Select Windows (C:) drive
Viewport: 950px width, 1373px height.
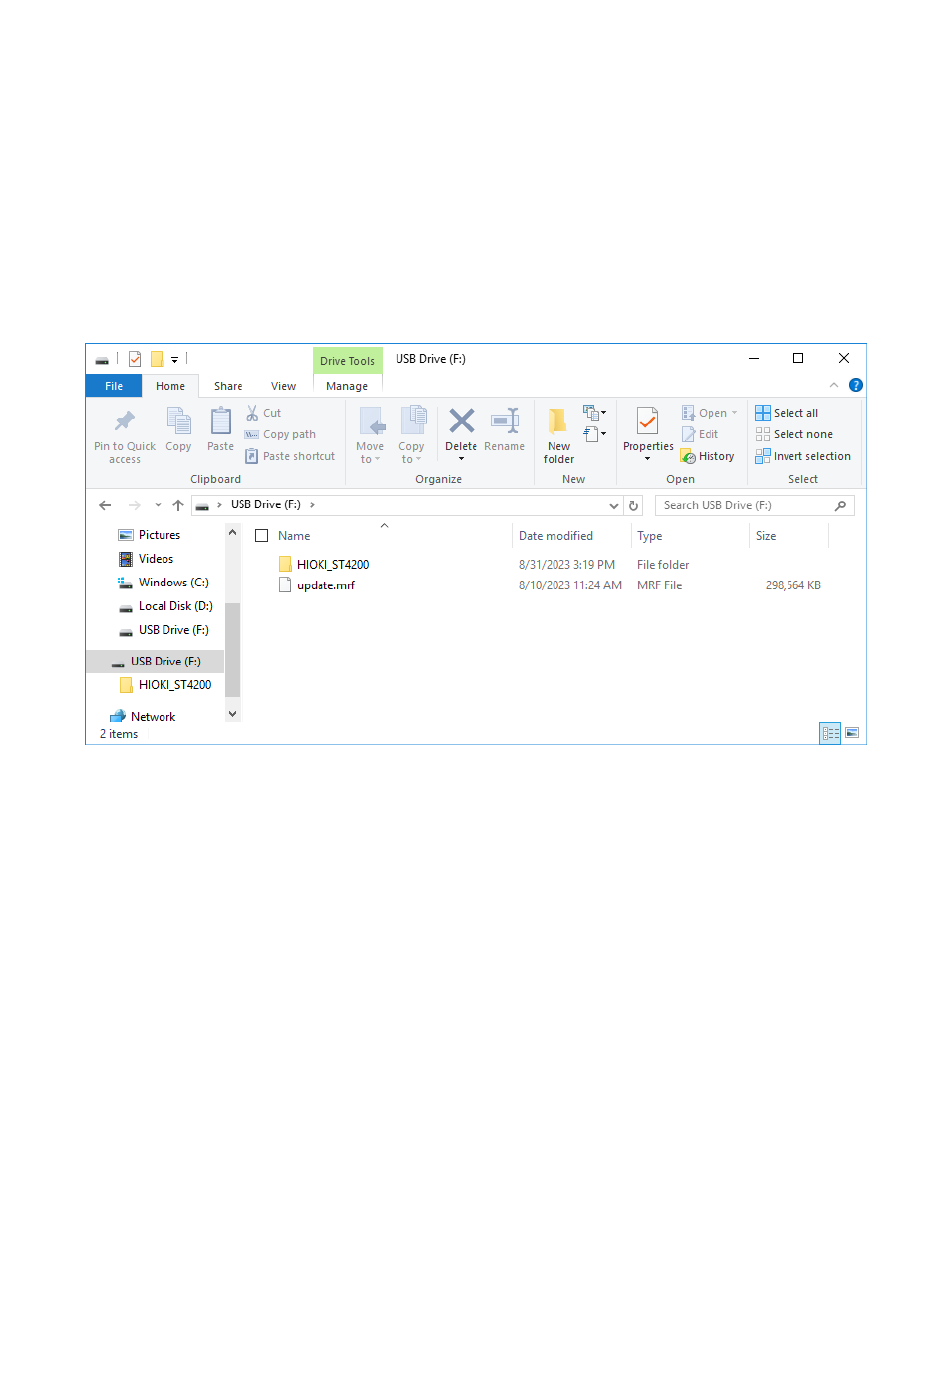pyautogui.click(x=173, y=582)
